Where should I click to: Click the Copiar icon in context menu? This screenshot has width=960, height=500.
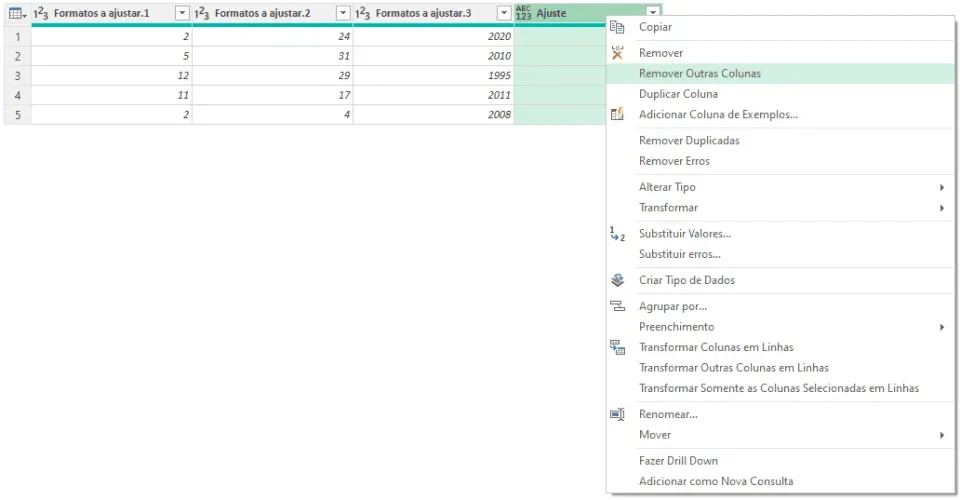point(617,27)
